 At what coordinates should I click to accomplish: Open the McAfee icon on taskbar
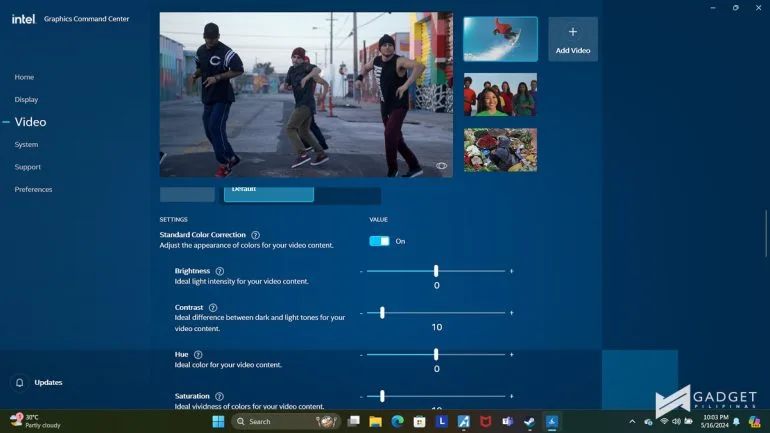coord(486,422)
